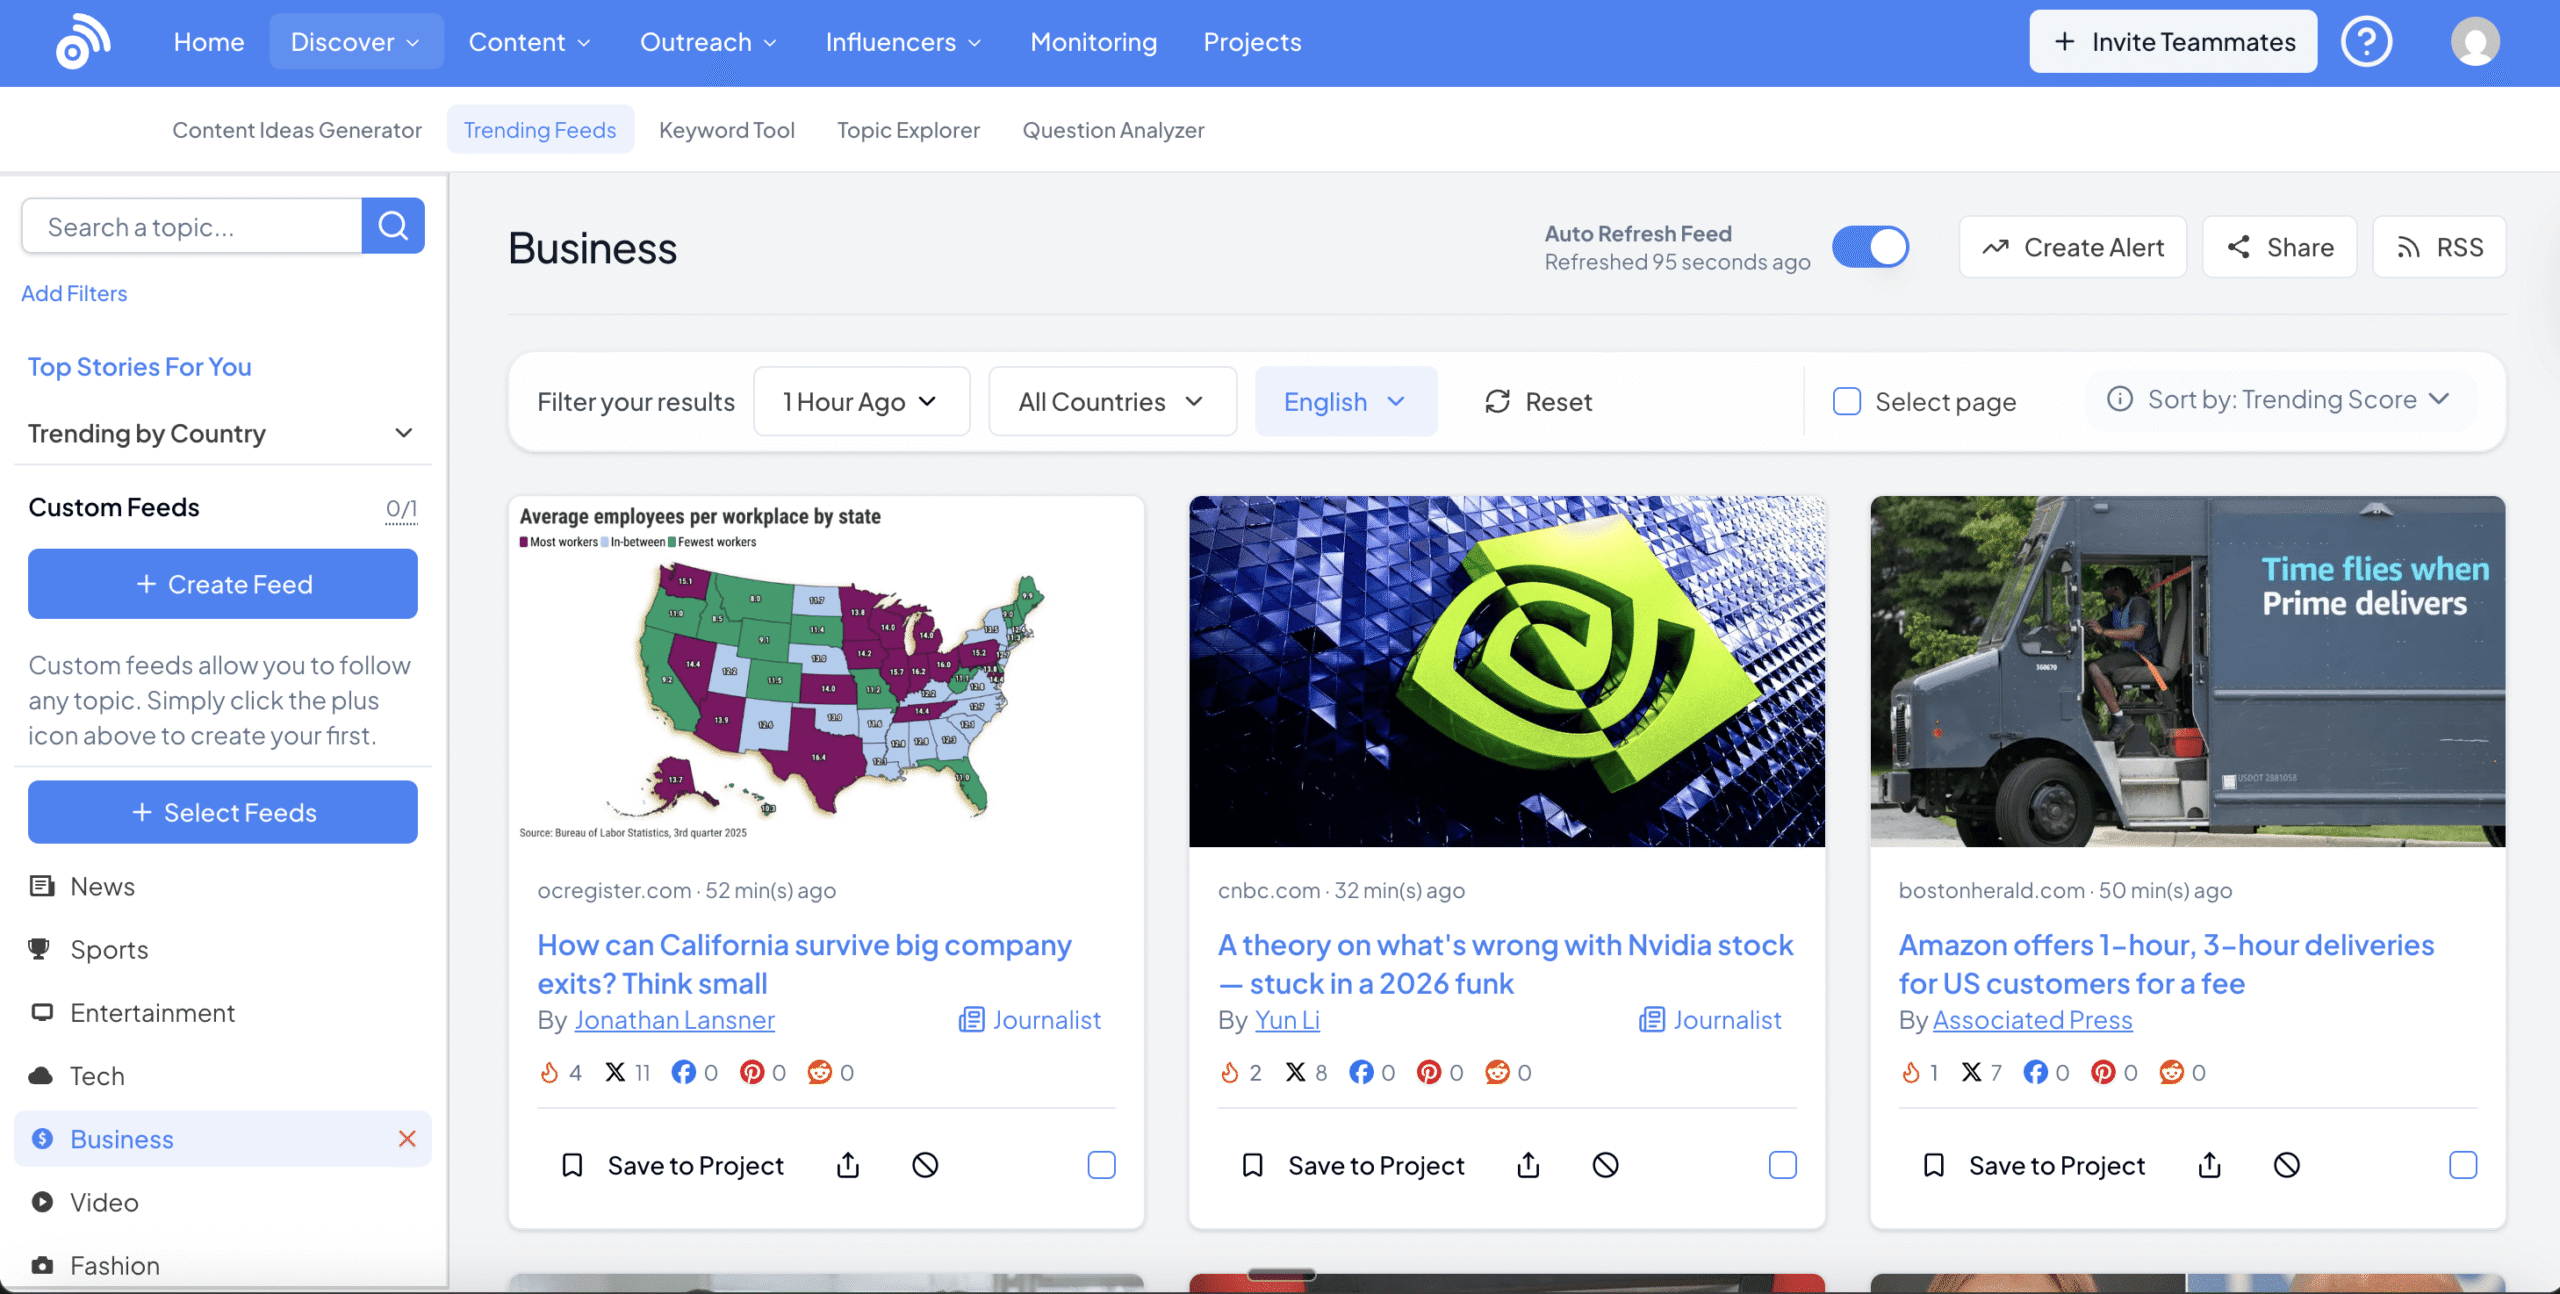
Task: Click bookmark icon on Nvidia article card
Action: point(1252,1165)
